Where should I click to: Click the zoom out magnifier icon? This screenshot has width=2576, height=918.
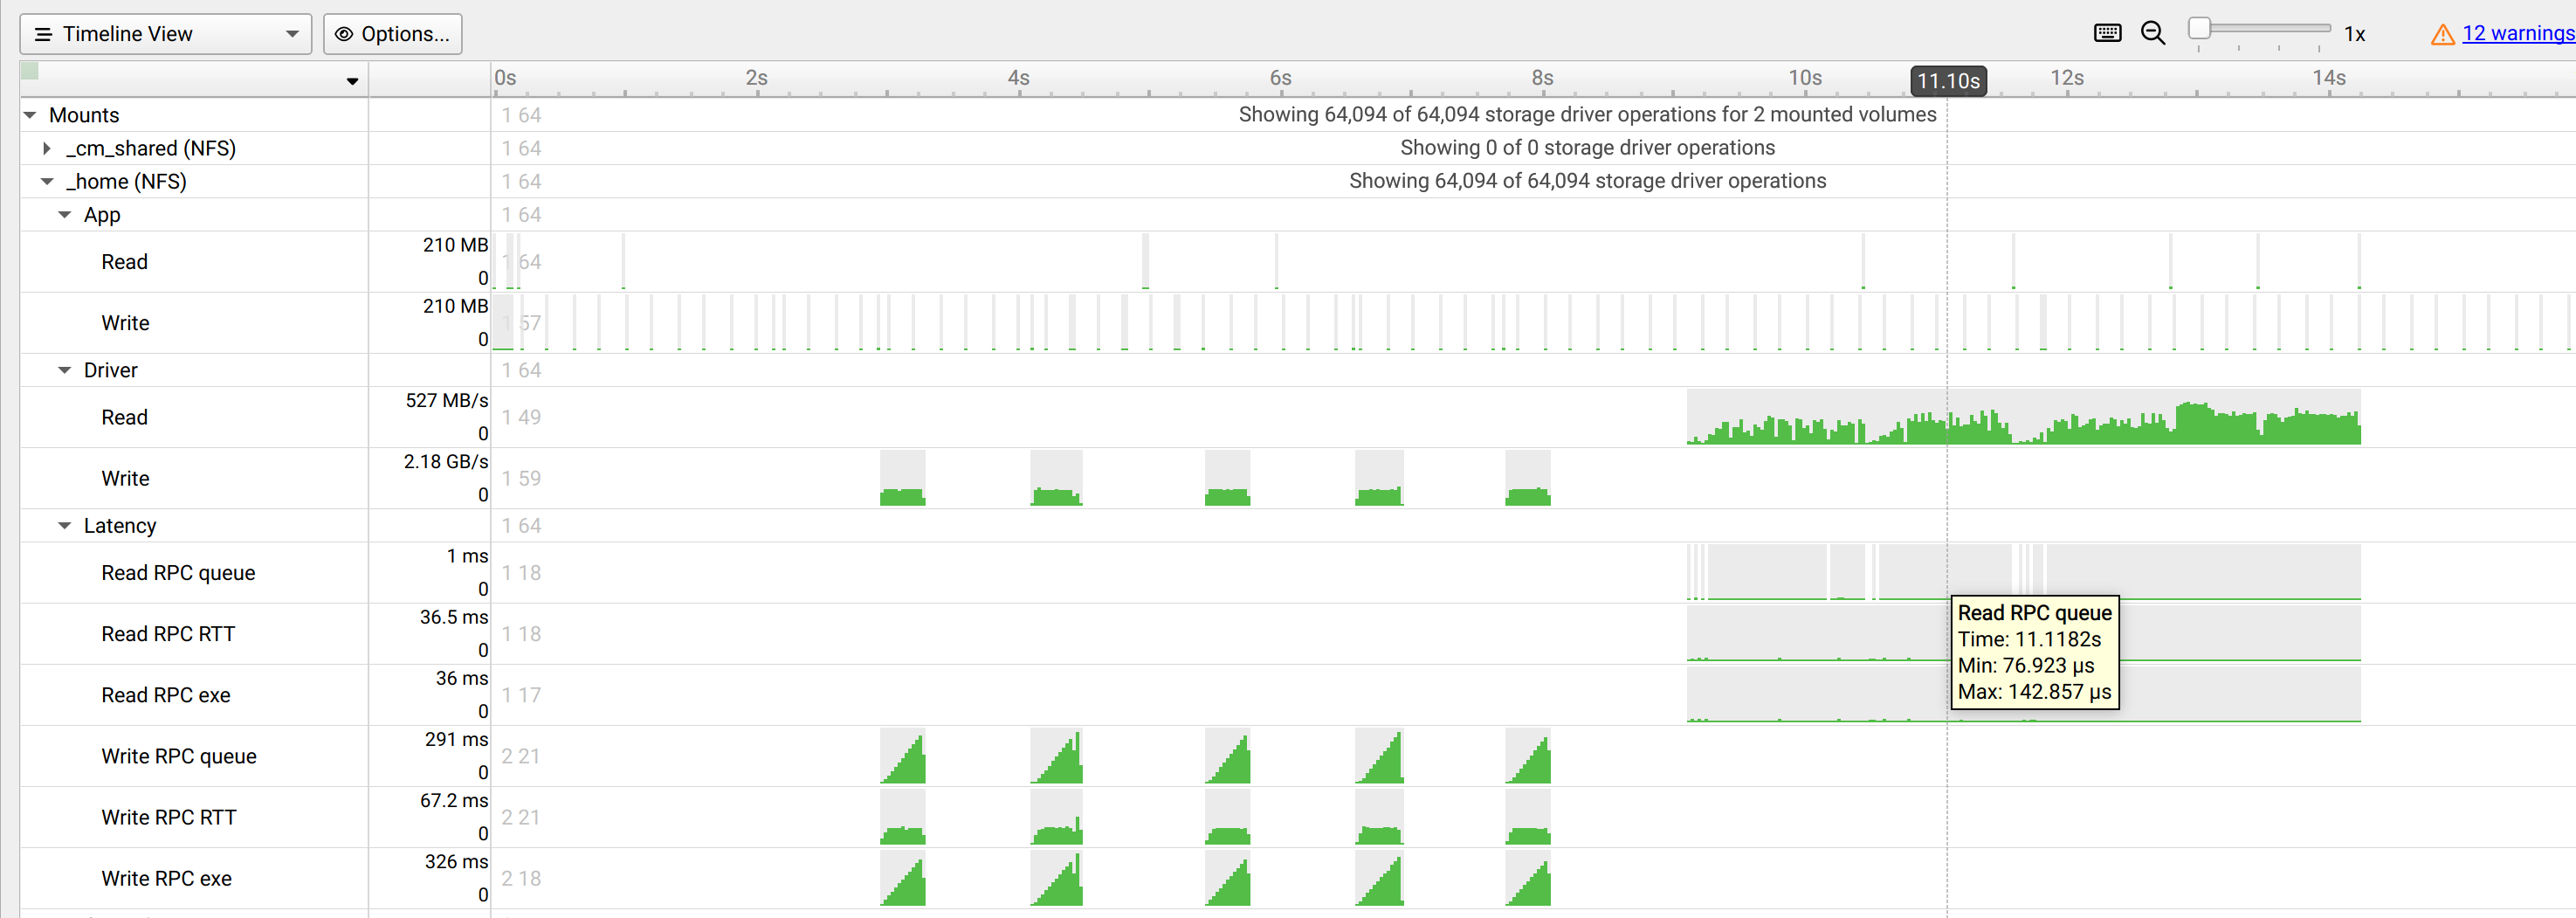(x=2153, y=33)
